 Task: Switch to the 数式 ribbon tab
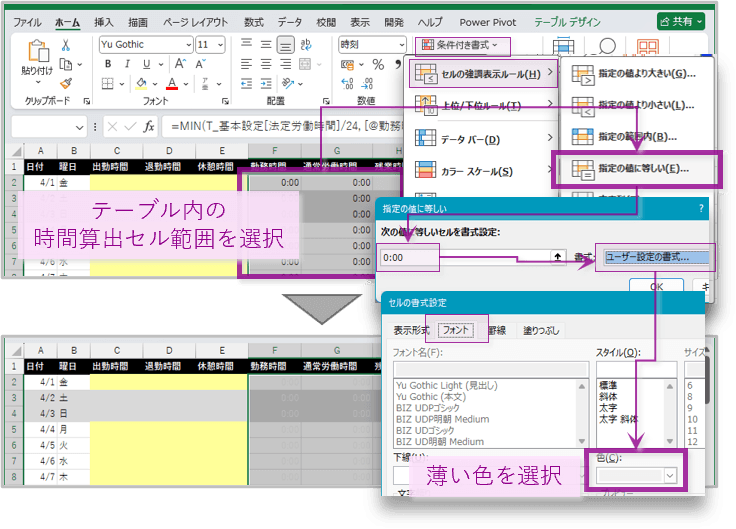tap(253, 22)
